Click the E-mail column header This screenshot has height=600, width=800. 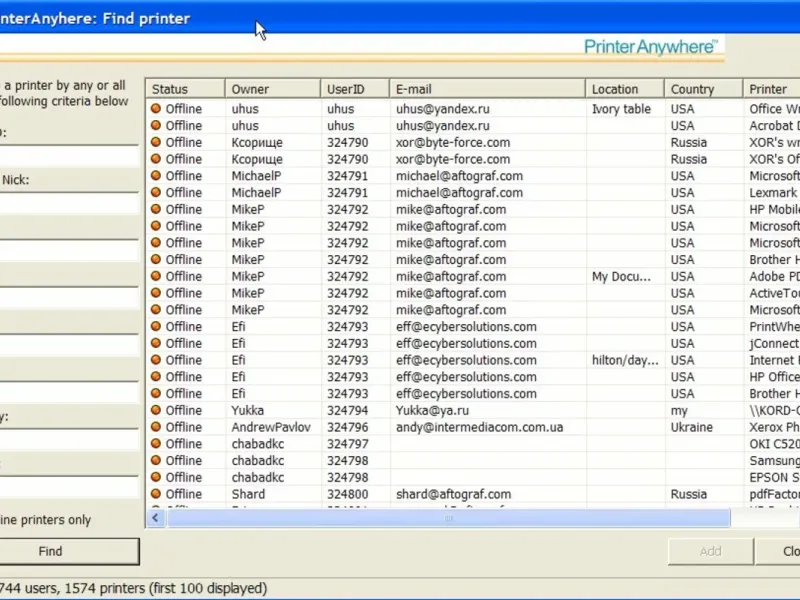coord(487,89)
